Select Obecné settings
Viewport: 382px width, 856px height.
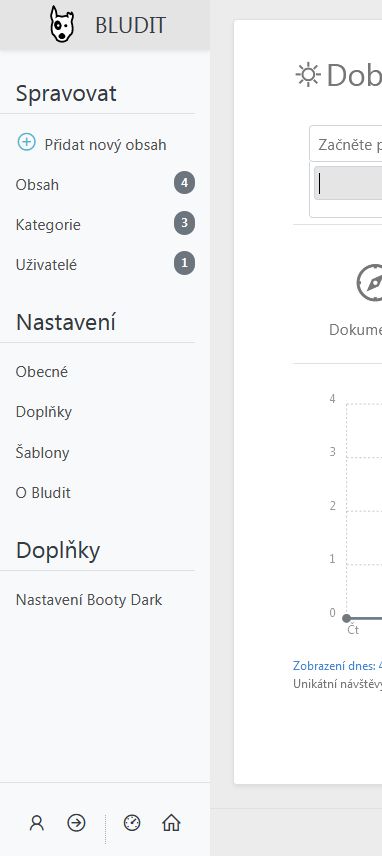coord(42,372)
